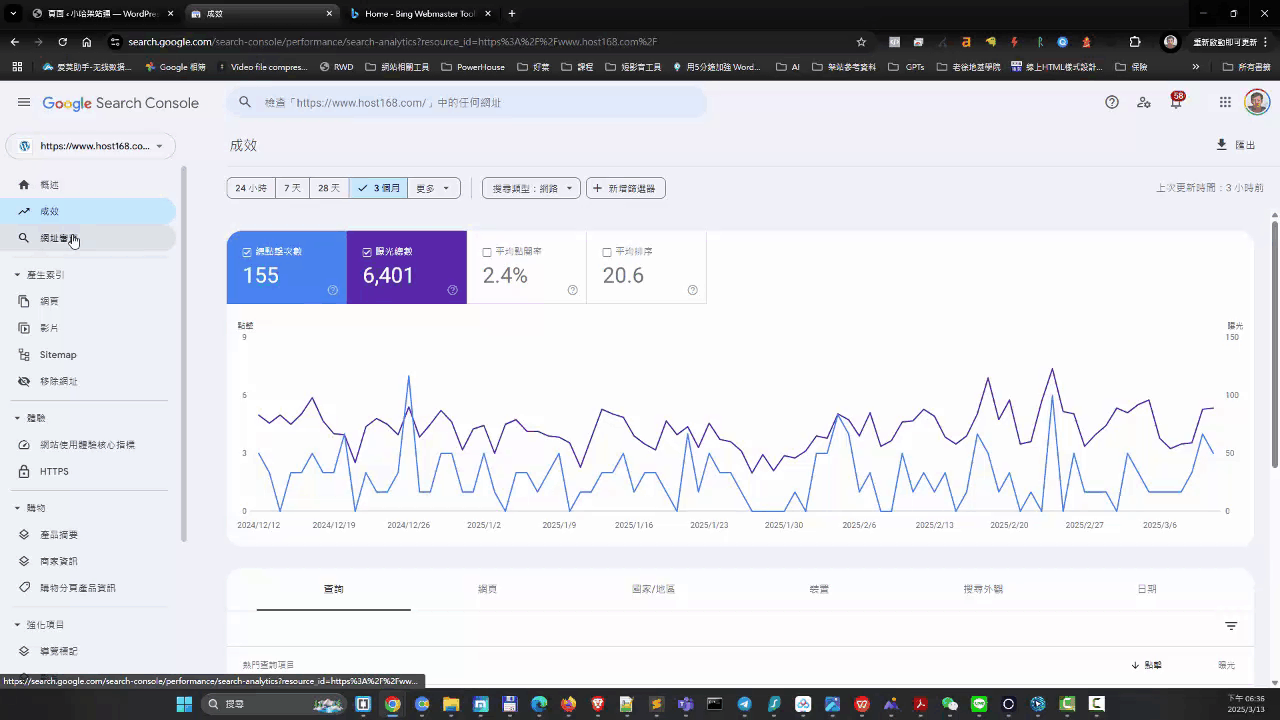Click the table filter rows icon
The width and height of the screenshot is (1280, 720).
coord(1231,626)
